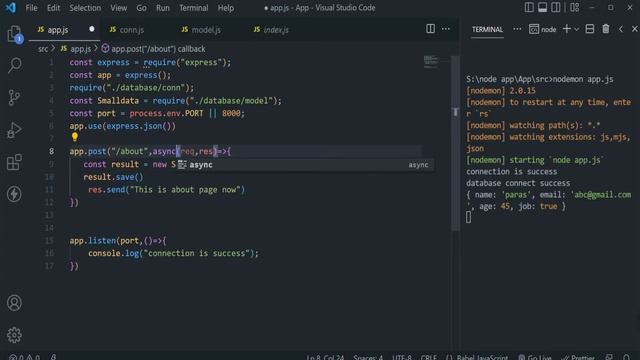The height and width of the screenshot is (360, 640).
Task: Click the code minimap preview
Action: [x=431, y=62]
